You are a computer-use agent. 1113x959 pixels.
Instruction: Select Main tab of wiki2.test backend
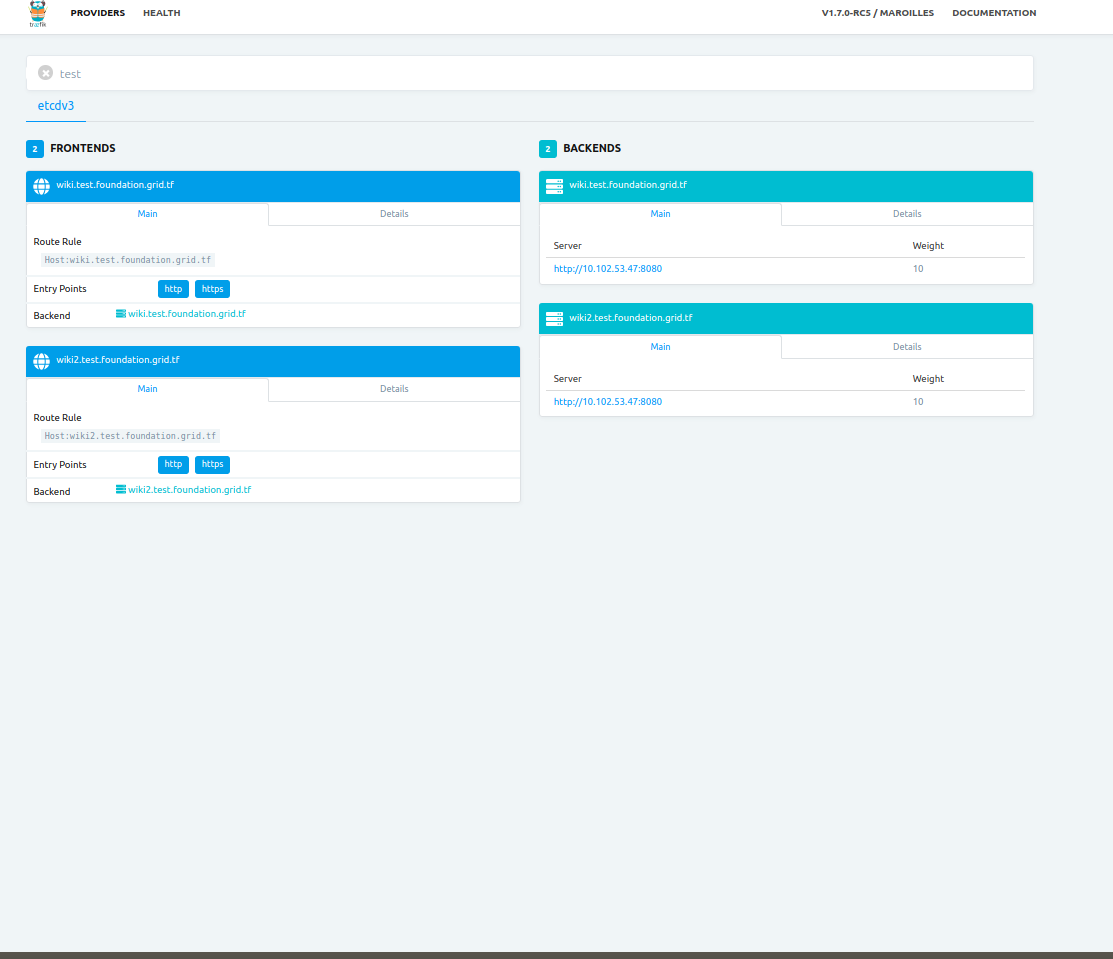(660, 347)
